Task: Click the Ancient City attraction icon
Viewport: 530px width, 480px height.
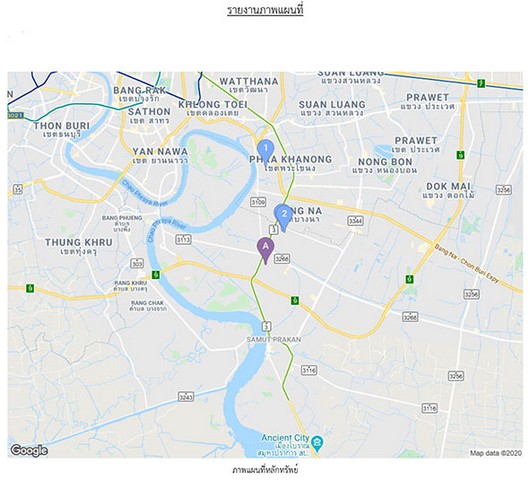Action: pos(317,442)
